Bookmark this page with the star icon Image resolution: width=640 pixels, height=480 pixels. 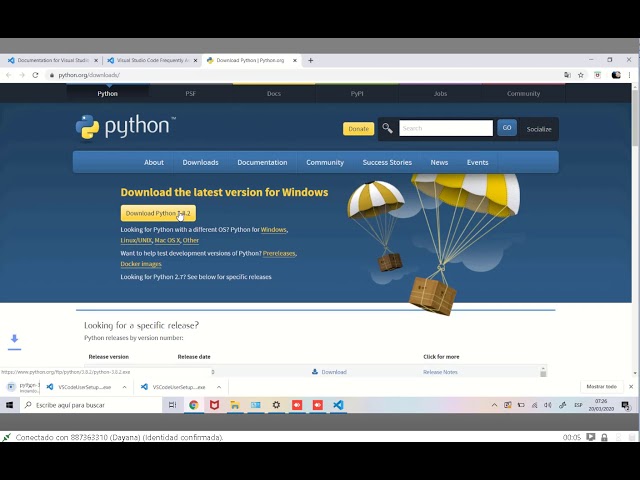pyautogui.click(x=581, y=75)
